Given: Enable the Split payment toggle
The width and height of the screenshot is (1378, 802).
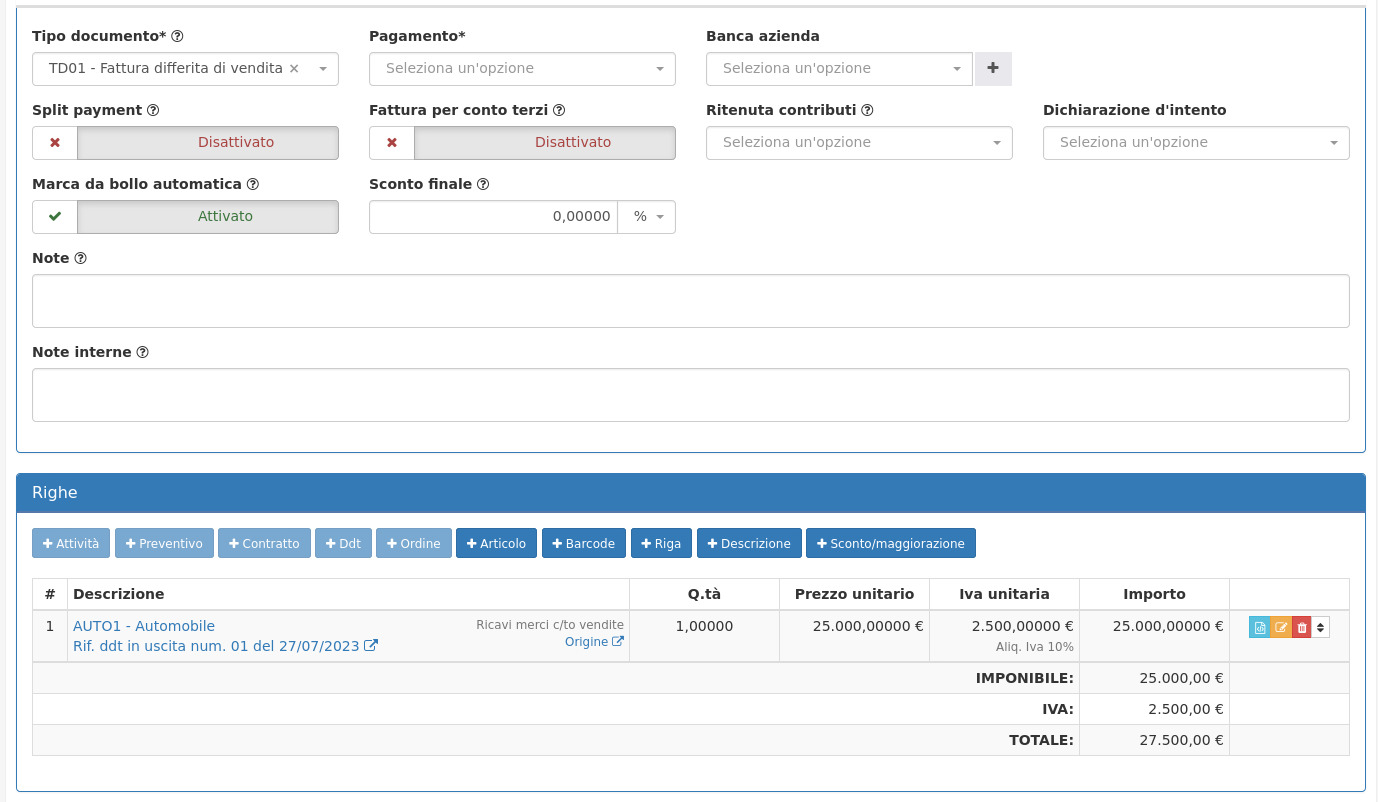Looking at the screenshot, I should (185, 143).
